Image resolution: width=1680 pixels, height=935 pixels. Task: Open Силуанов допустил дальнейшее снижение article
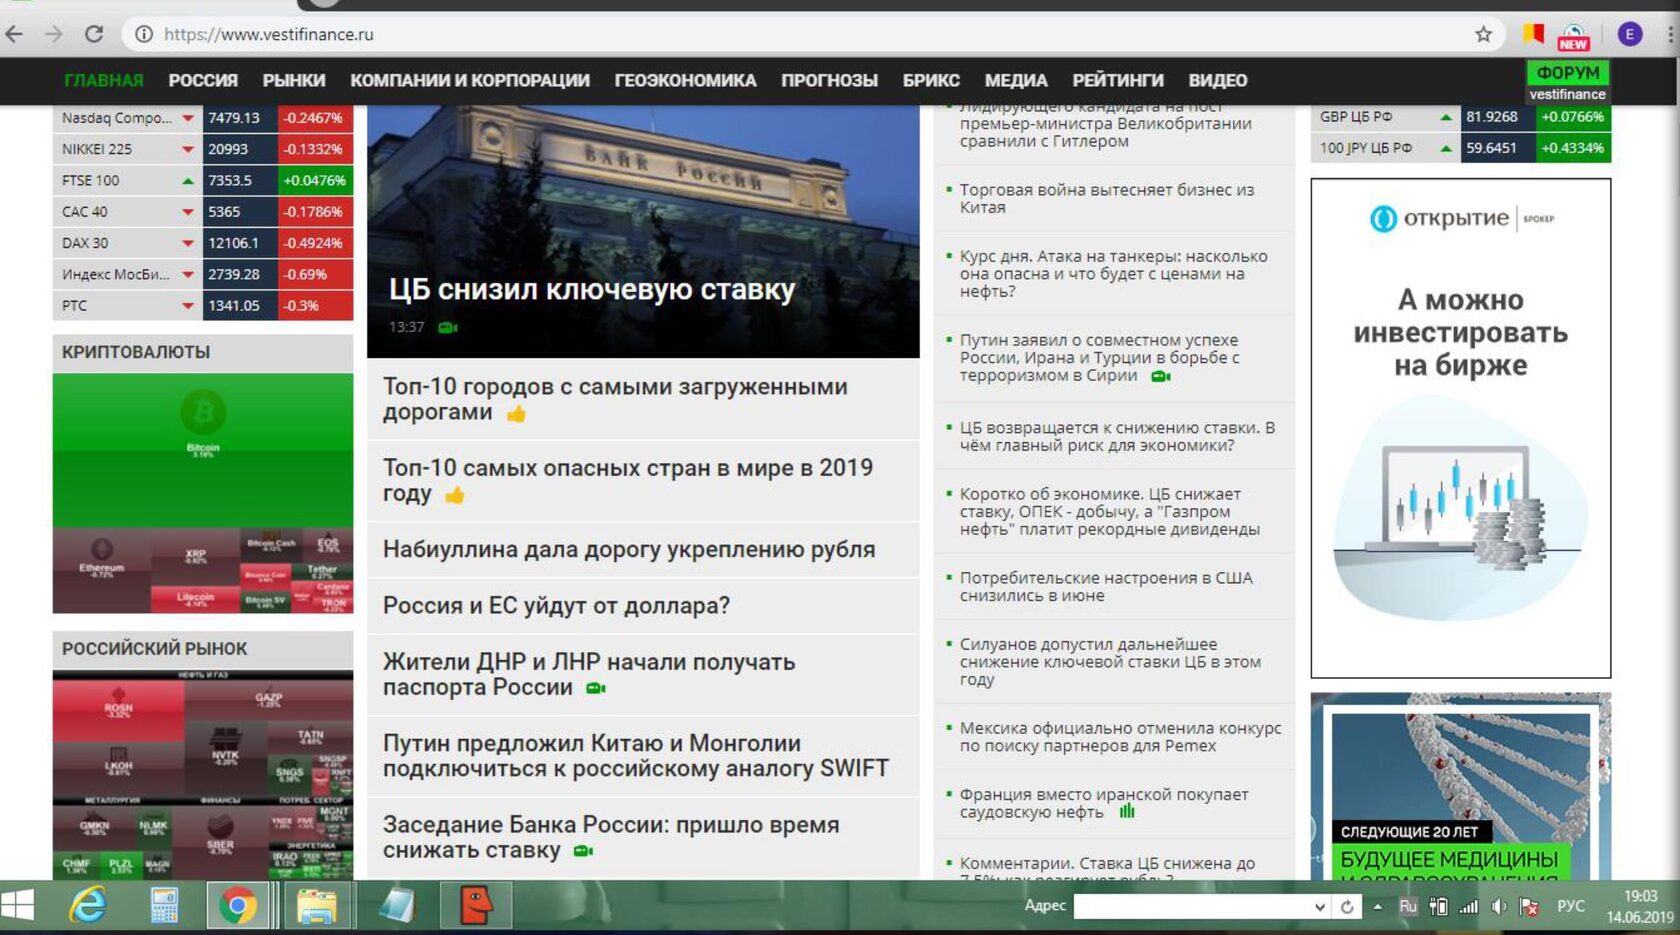(x=1110, y=661)
